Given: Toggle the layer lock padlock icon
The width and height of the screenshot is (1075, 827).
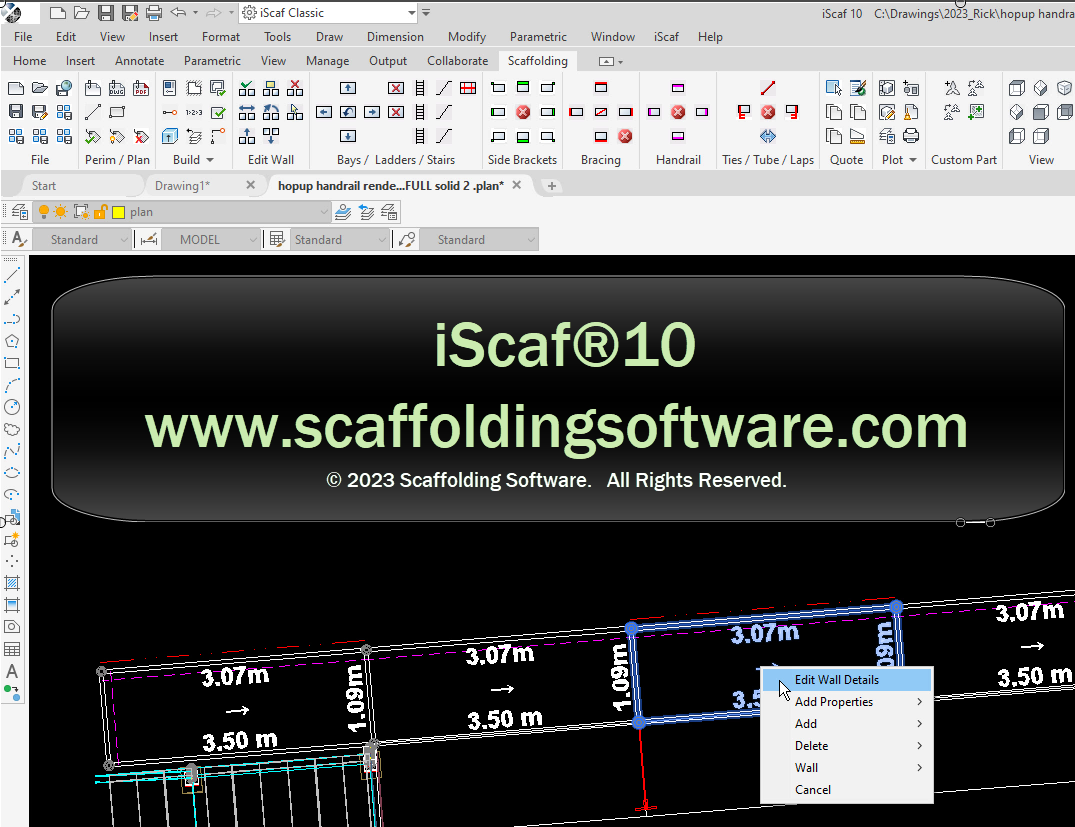Looking at the screenshot, I should tap(101, 212).
